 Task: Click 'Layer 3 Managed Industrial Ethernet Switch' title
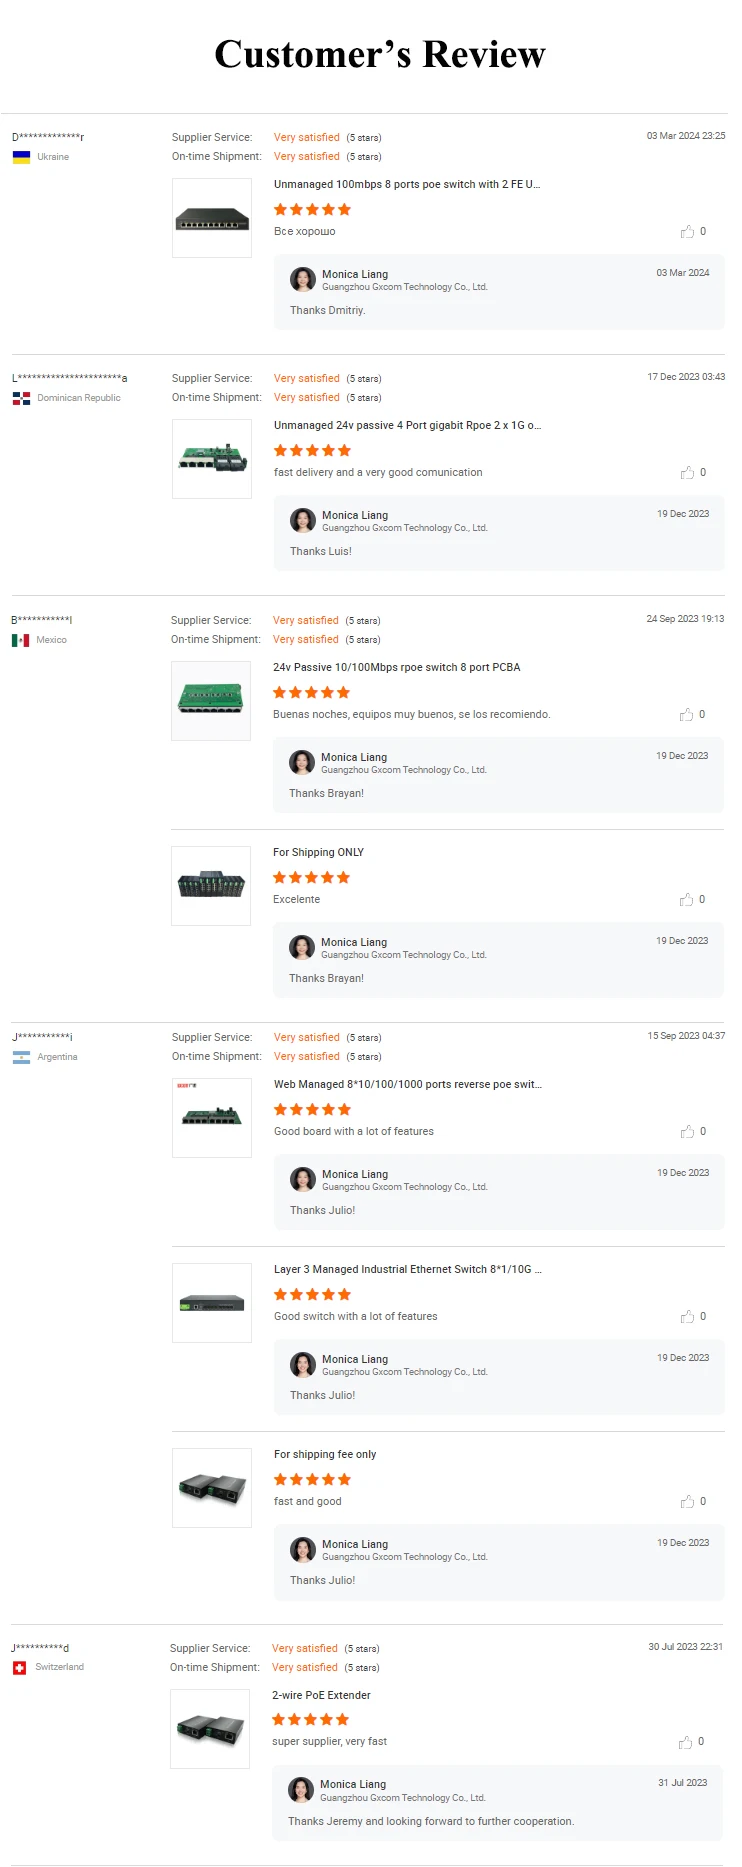click(407, 1270)
